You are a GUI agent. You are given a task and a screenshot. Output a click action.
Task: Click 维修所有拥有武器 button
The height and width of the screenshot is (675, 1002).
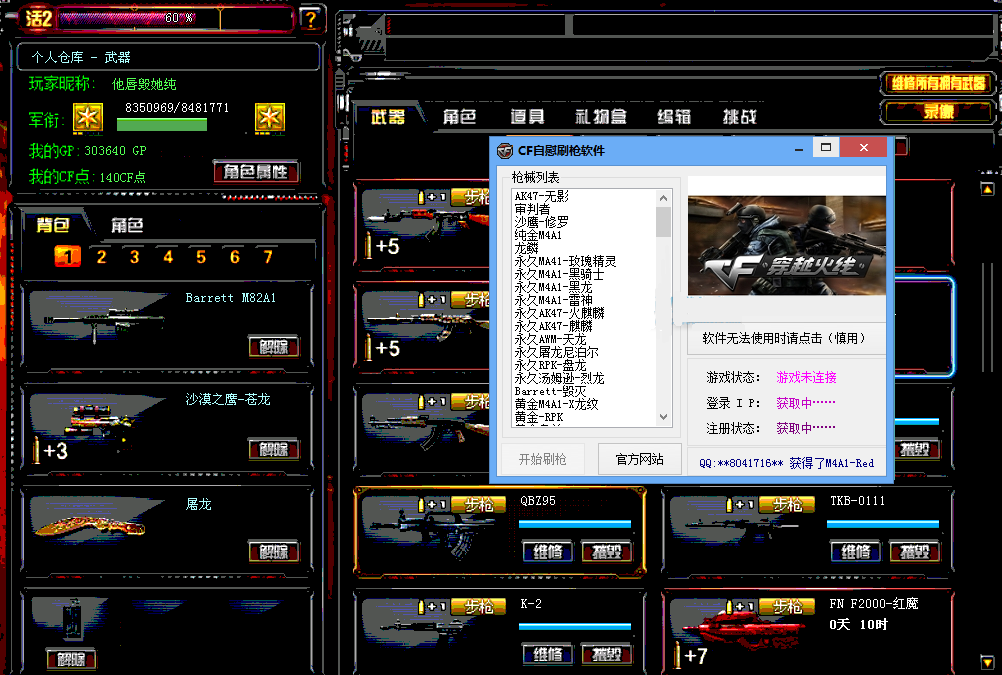(939, 83)
